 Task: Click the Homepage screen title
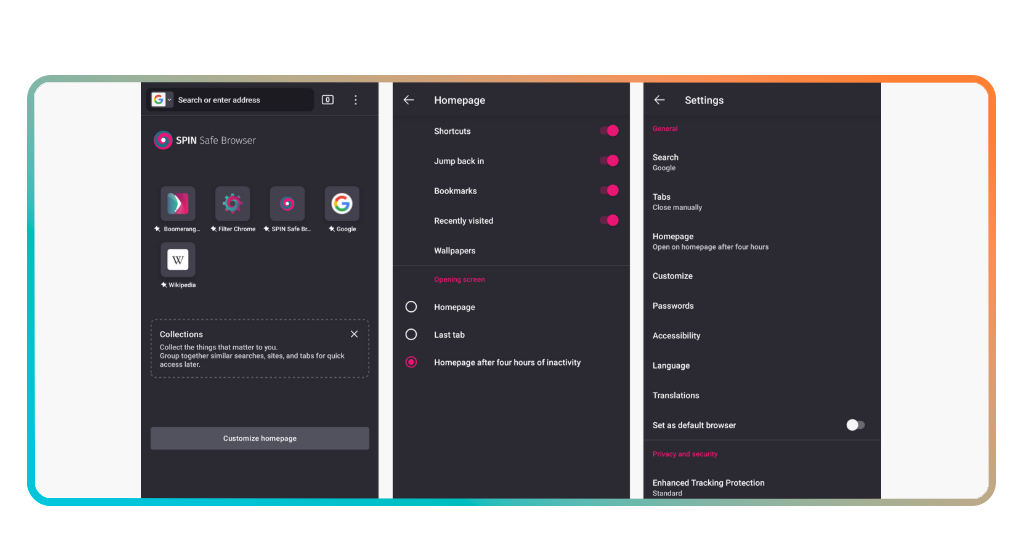coord(459,100)
